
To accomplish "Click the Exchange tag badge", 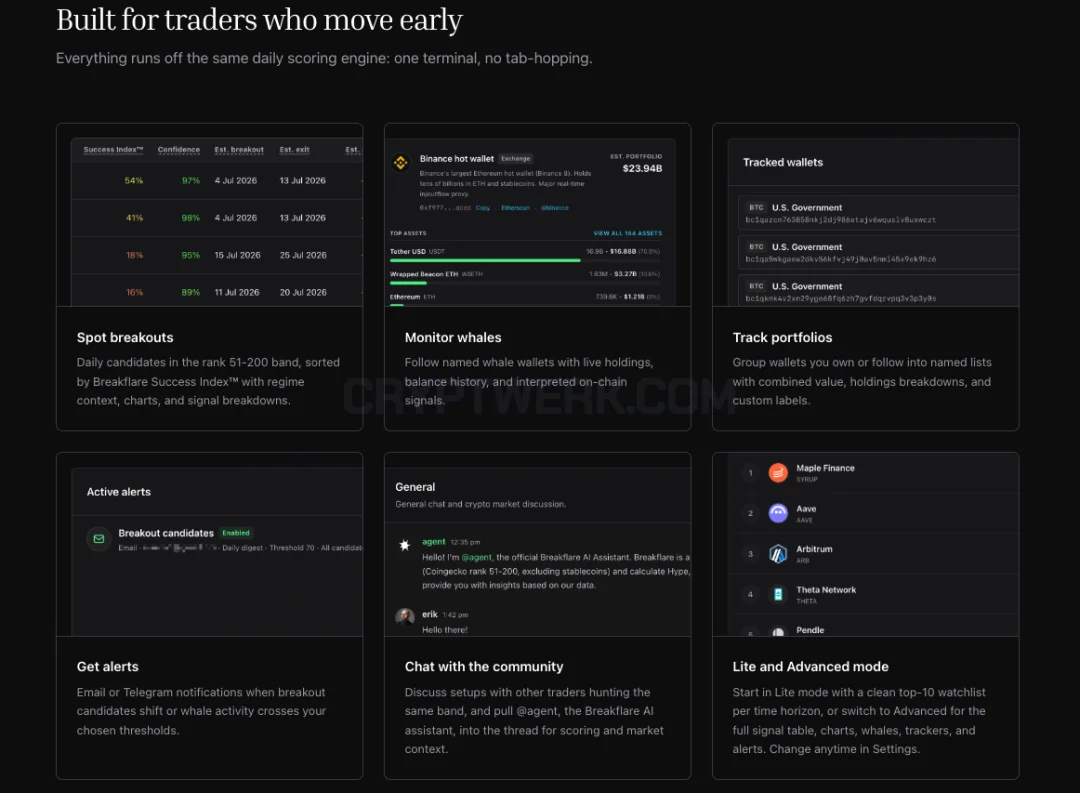I will tap(516, 158).
